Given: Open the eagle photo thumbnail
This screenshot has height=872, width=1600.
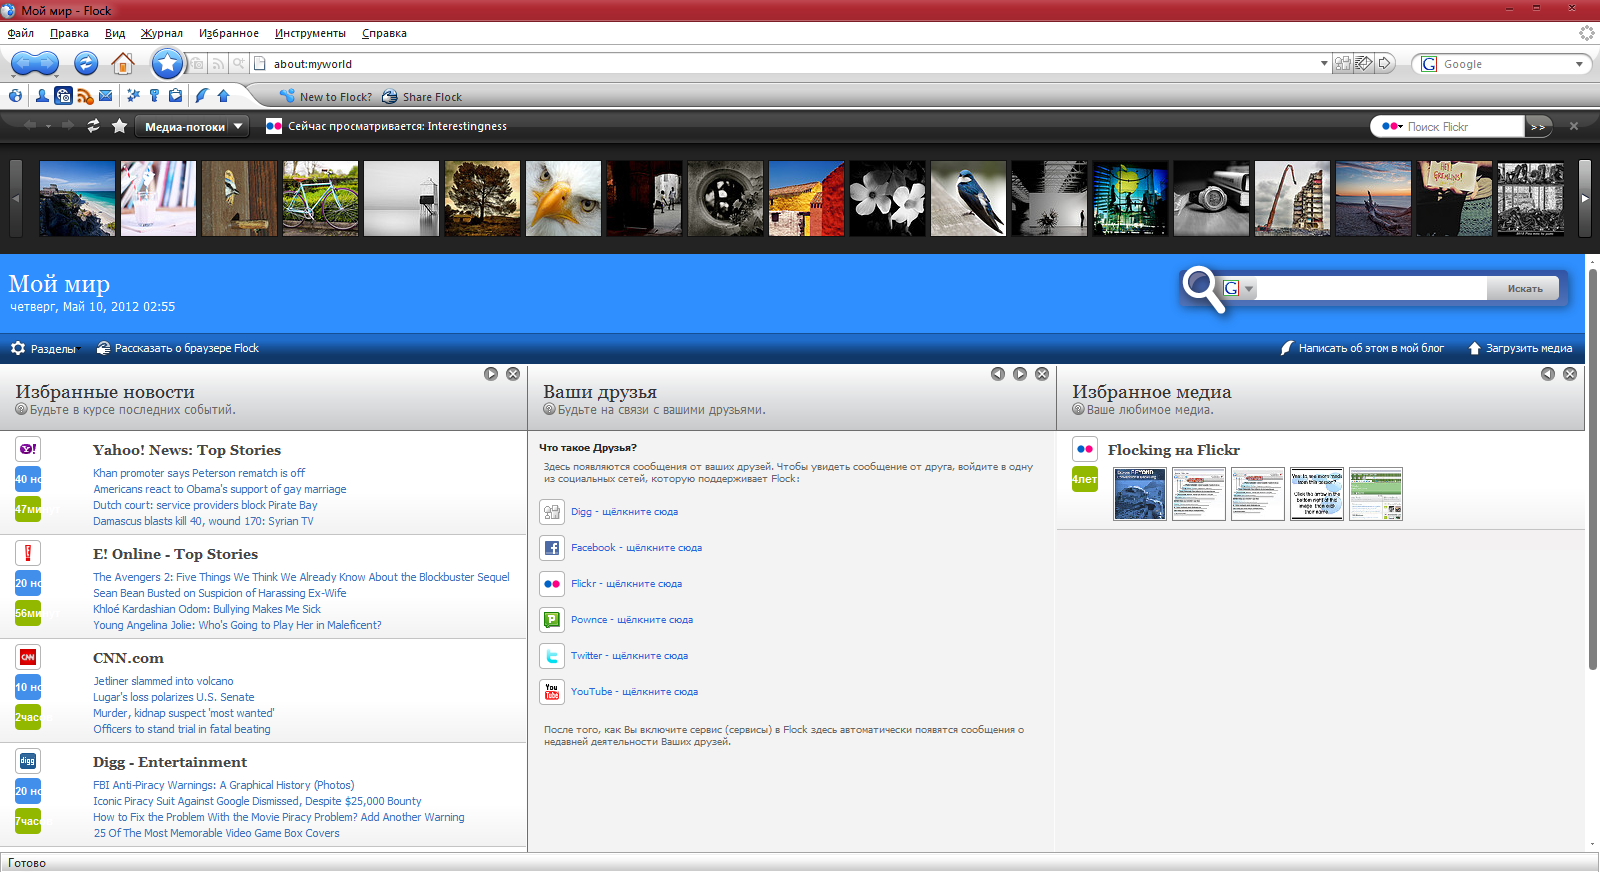Looking at the screenshot, I should (564, 199).
